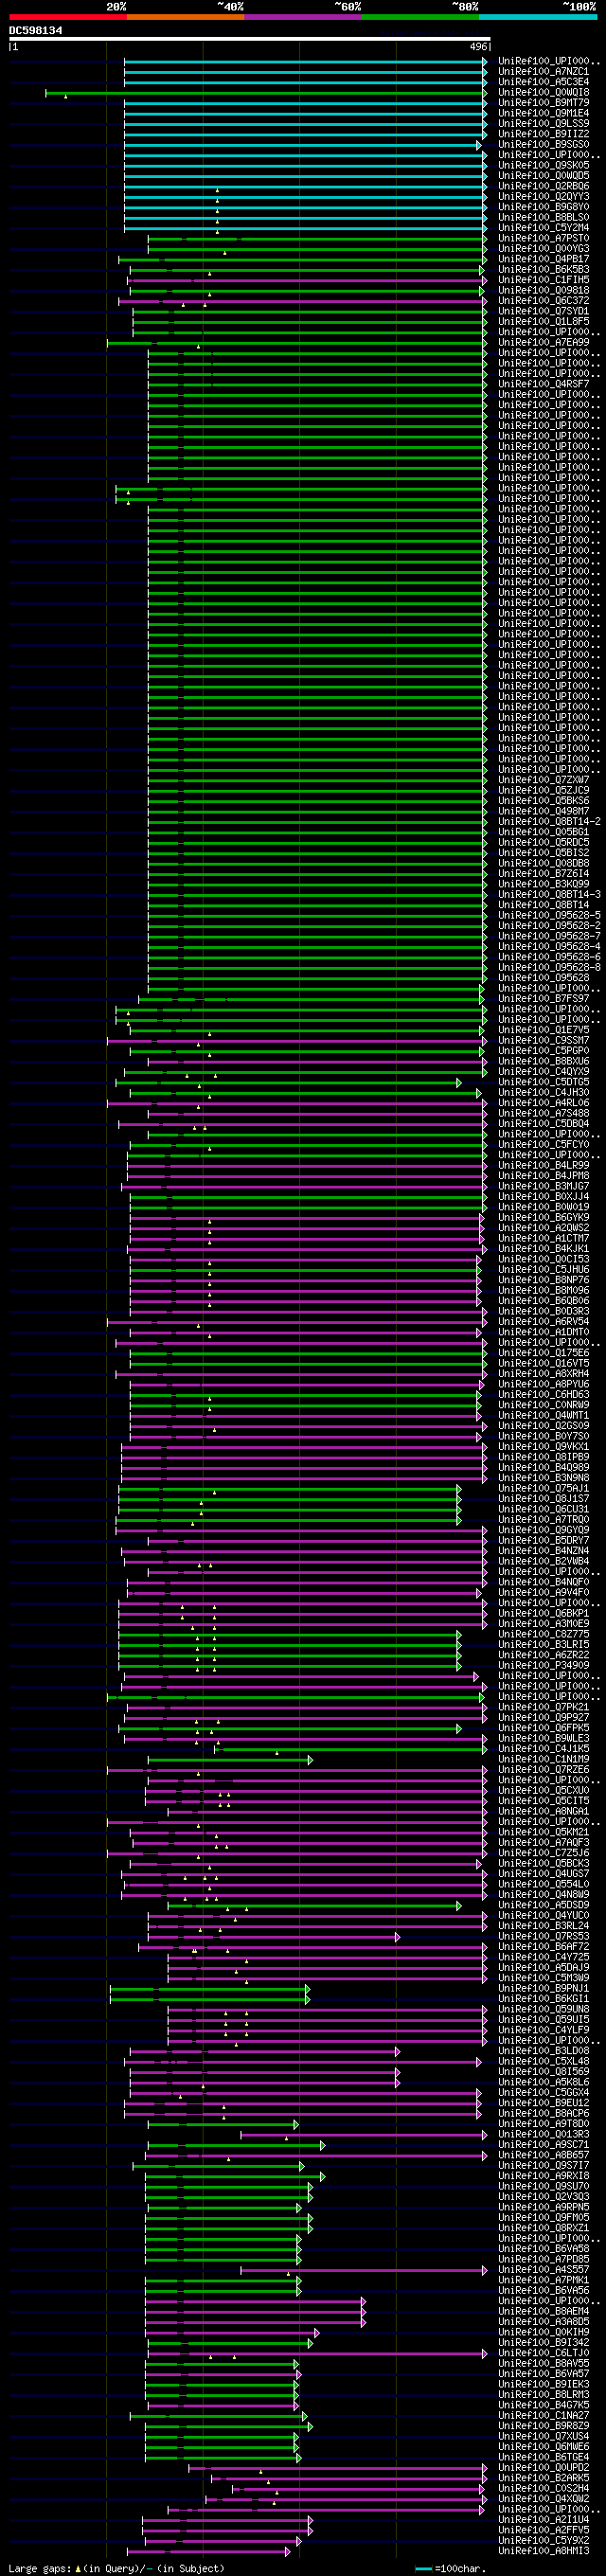Select the UniRef100_B7FS97 label
606x2576 pixels.
(x=544, y=998)
